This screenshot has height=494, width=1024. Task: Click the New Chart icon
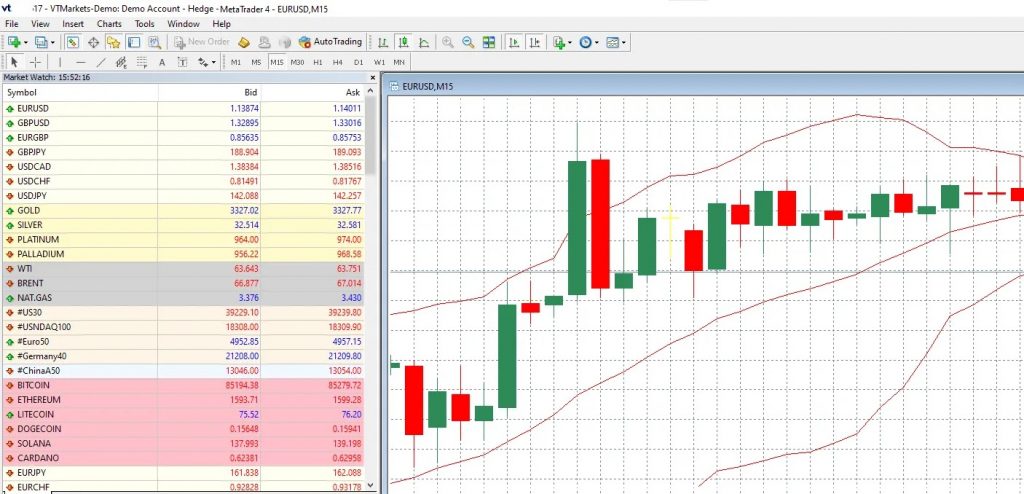[x=13, y=42]
